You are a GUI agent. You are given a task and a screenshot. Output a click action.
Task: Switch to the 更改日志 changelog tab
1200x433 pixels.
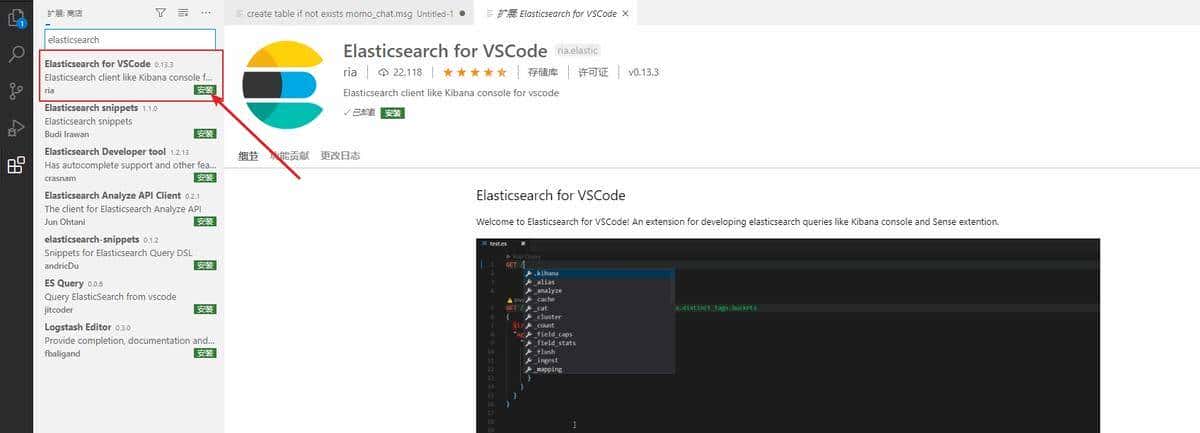(x=340, y=156)
